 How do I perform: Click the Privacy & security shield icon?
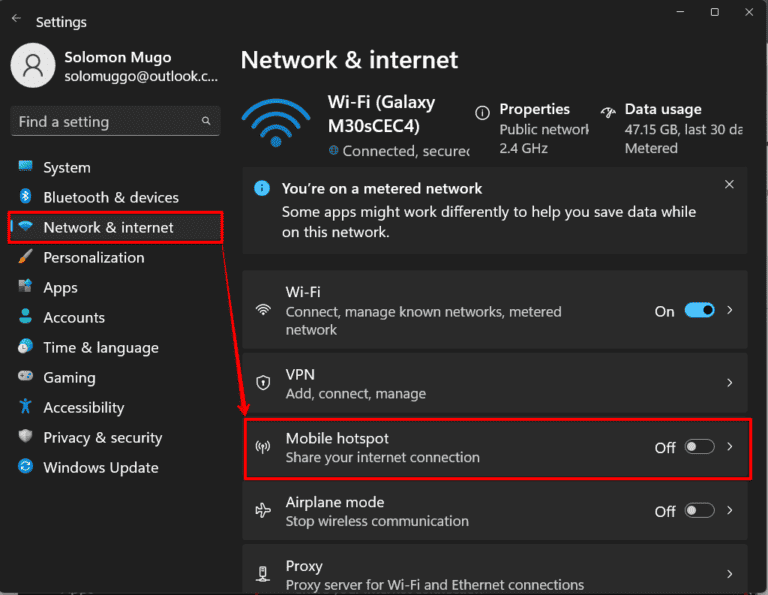25,437
